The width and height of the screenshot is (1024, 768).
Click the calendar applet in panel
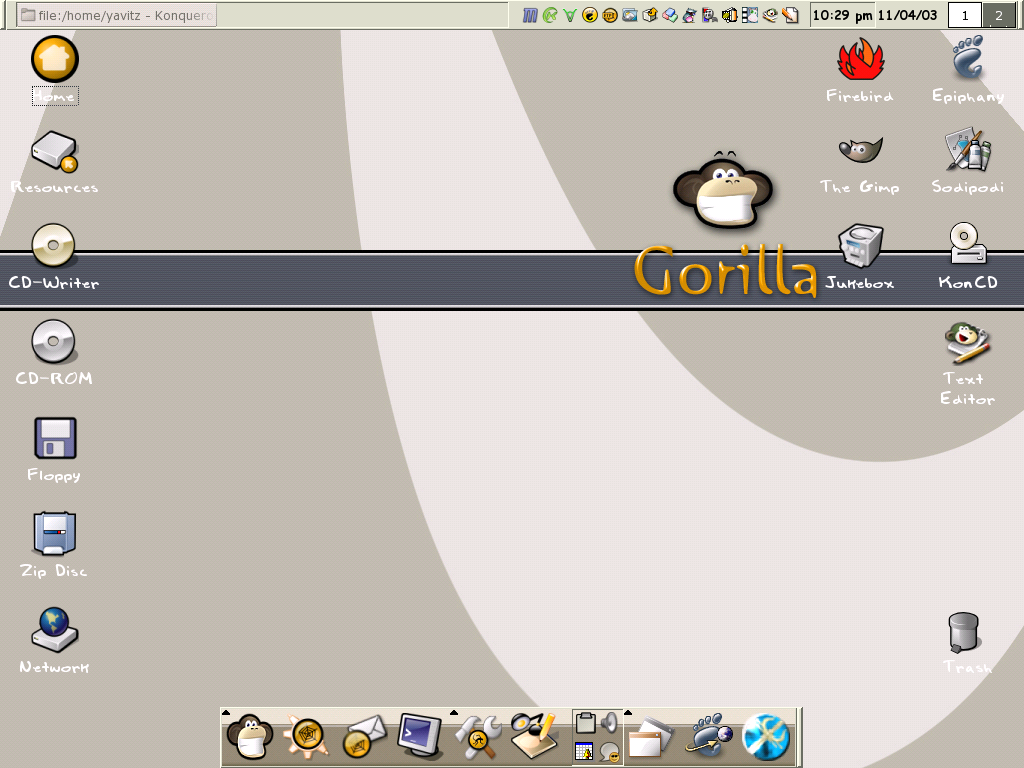coord(584,752)
